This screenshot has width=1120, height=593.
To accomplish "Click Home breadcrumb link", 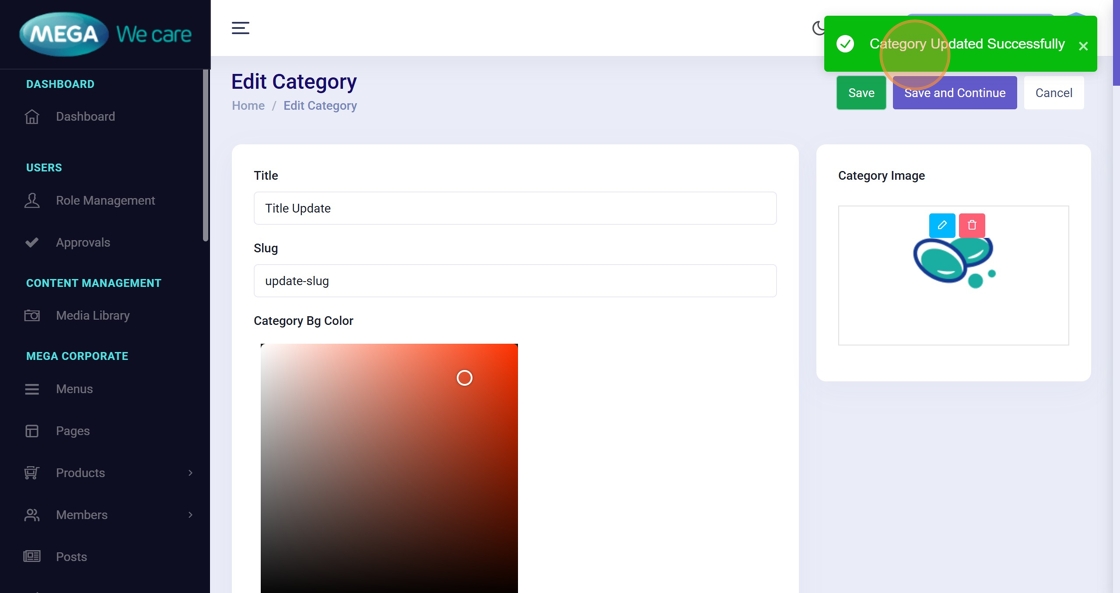I will pyautogui.click(x=248, y=106).
